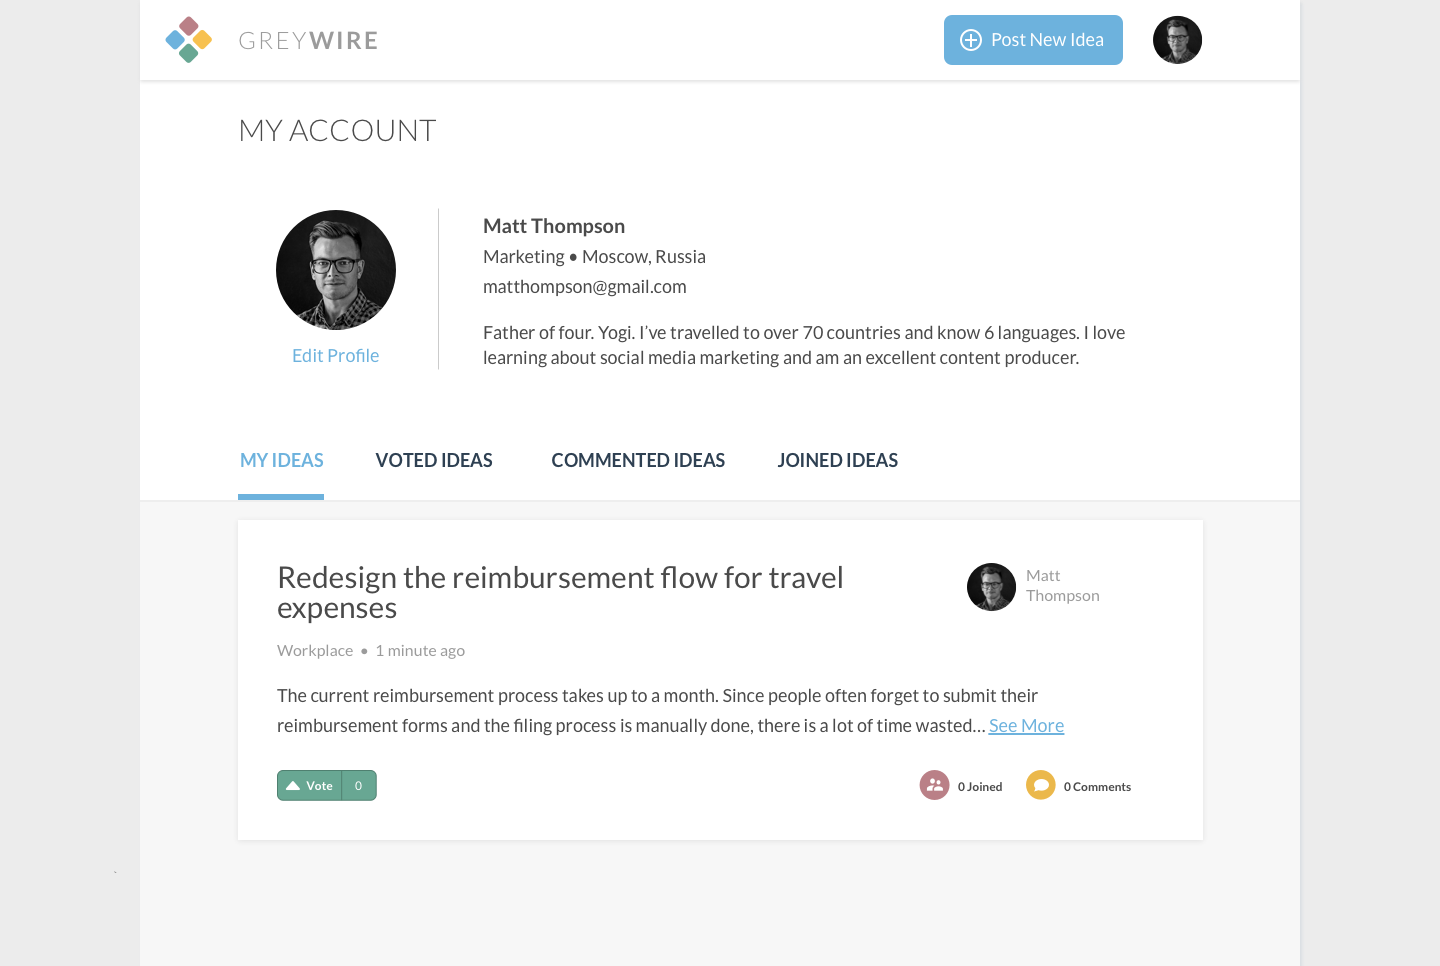This screenshot has height=966, width=1440.
Task: Go to the Joined Ideas tab
Action: (838, 461)
